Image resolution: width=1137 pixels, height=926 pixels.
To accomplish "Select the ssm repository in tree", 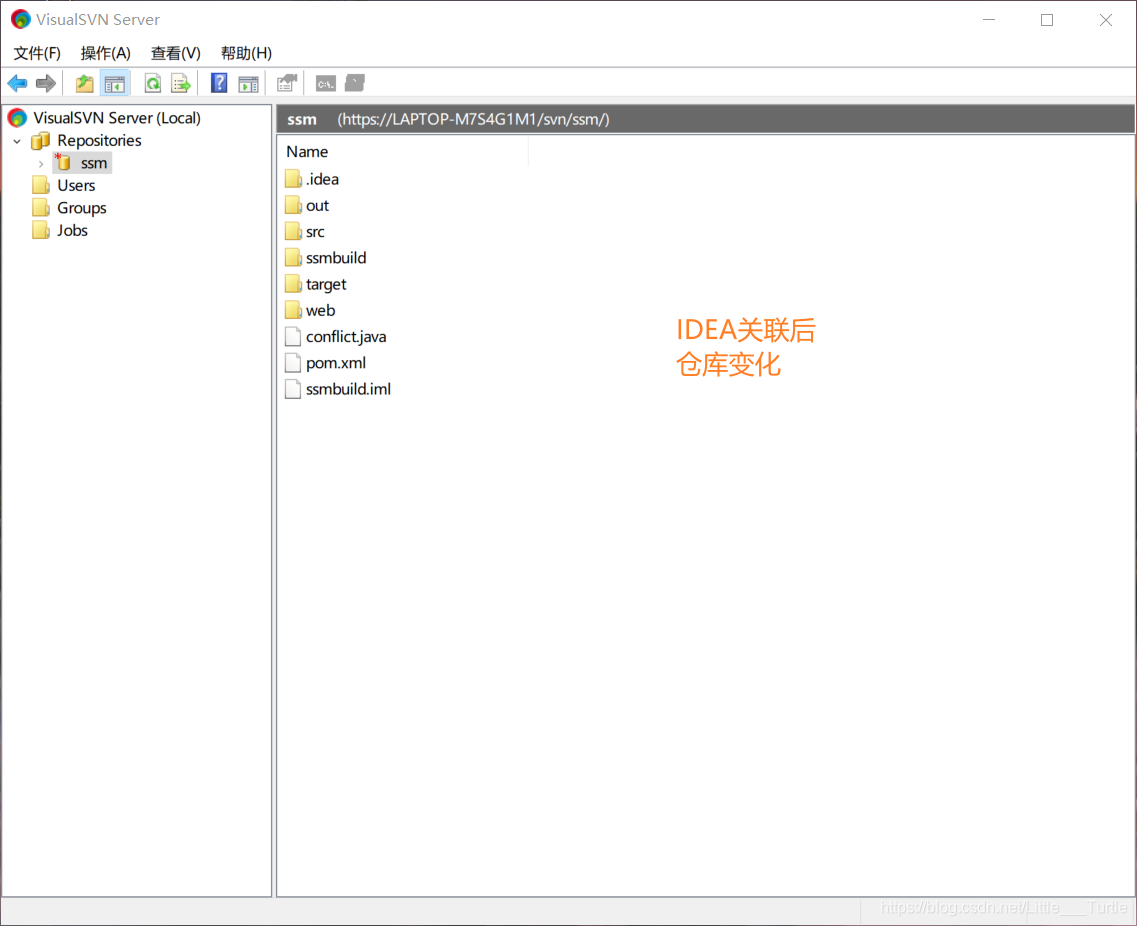I will click(x=94, y=163).
